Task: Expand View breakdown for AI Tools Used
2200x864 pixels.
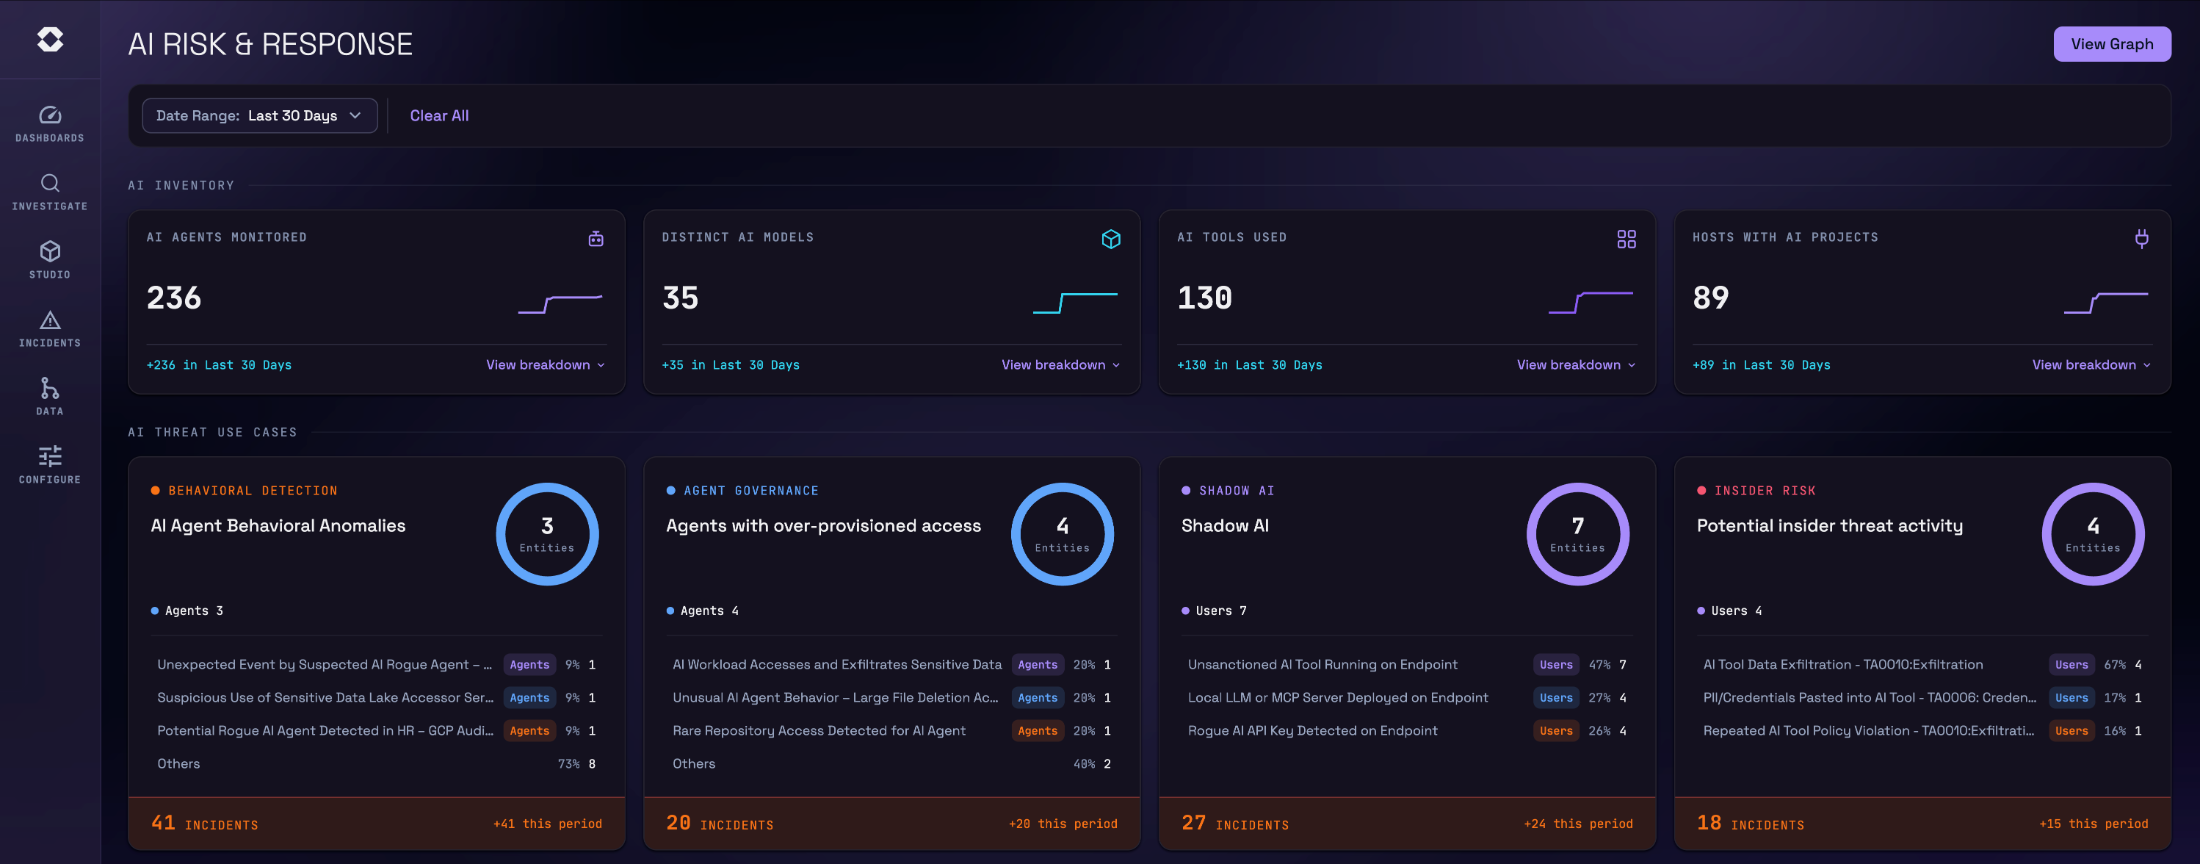Action: click(x=1576, y=365)
